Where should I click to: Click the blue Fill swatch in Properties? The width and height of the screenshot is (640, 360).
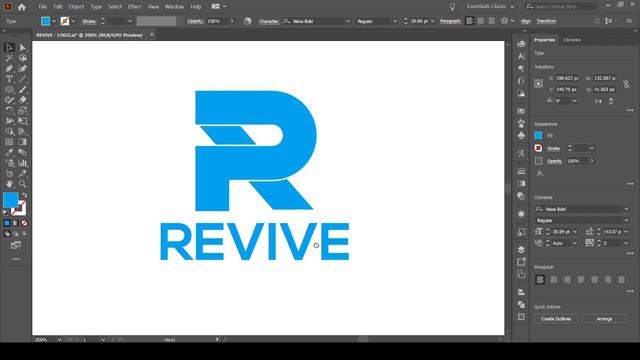[x=538, y=136]
